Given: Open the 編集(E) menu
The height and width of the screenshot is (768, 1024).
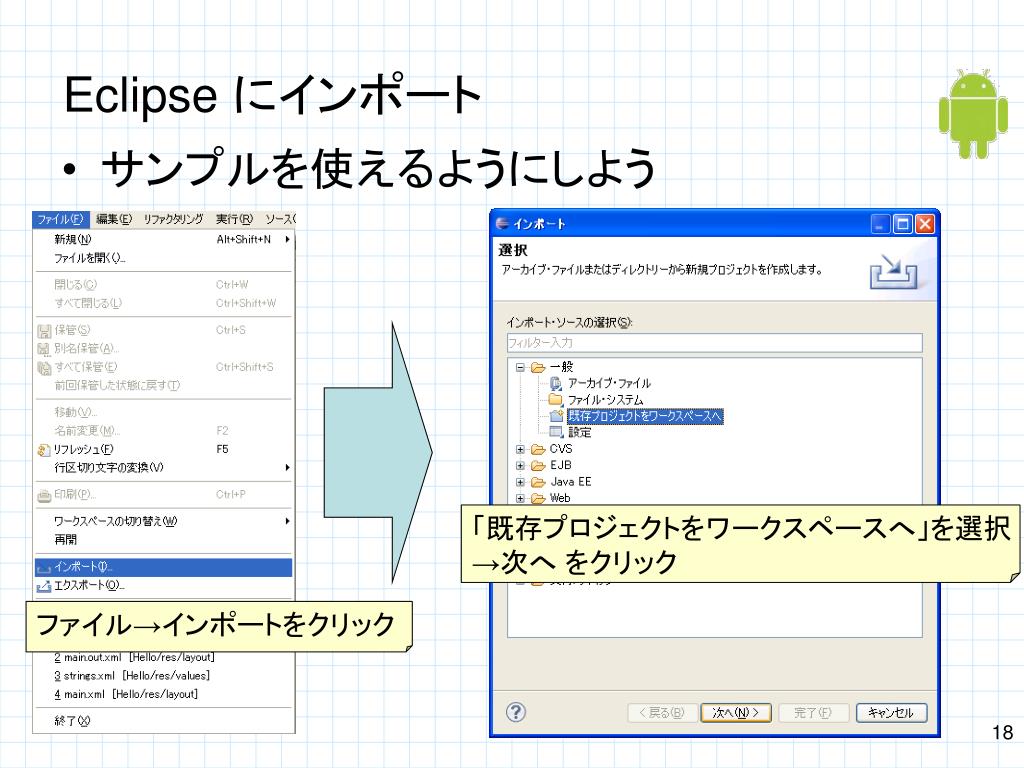Looking at the screenshot, I should tap(114, 219).
